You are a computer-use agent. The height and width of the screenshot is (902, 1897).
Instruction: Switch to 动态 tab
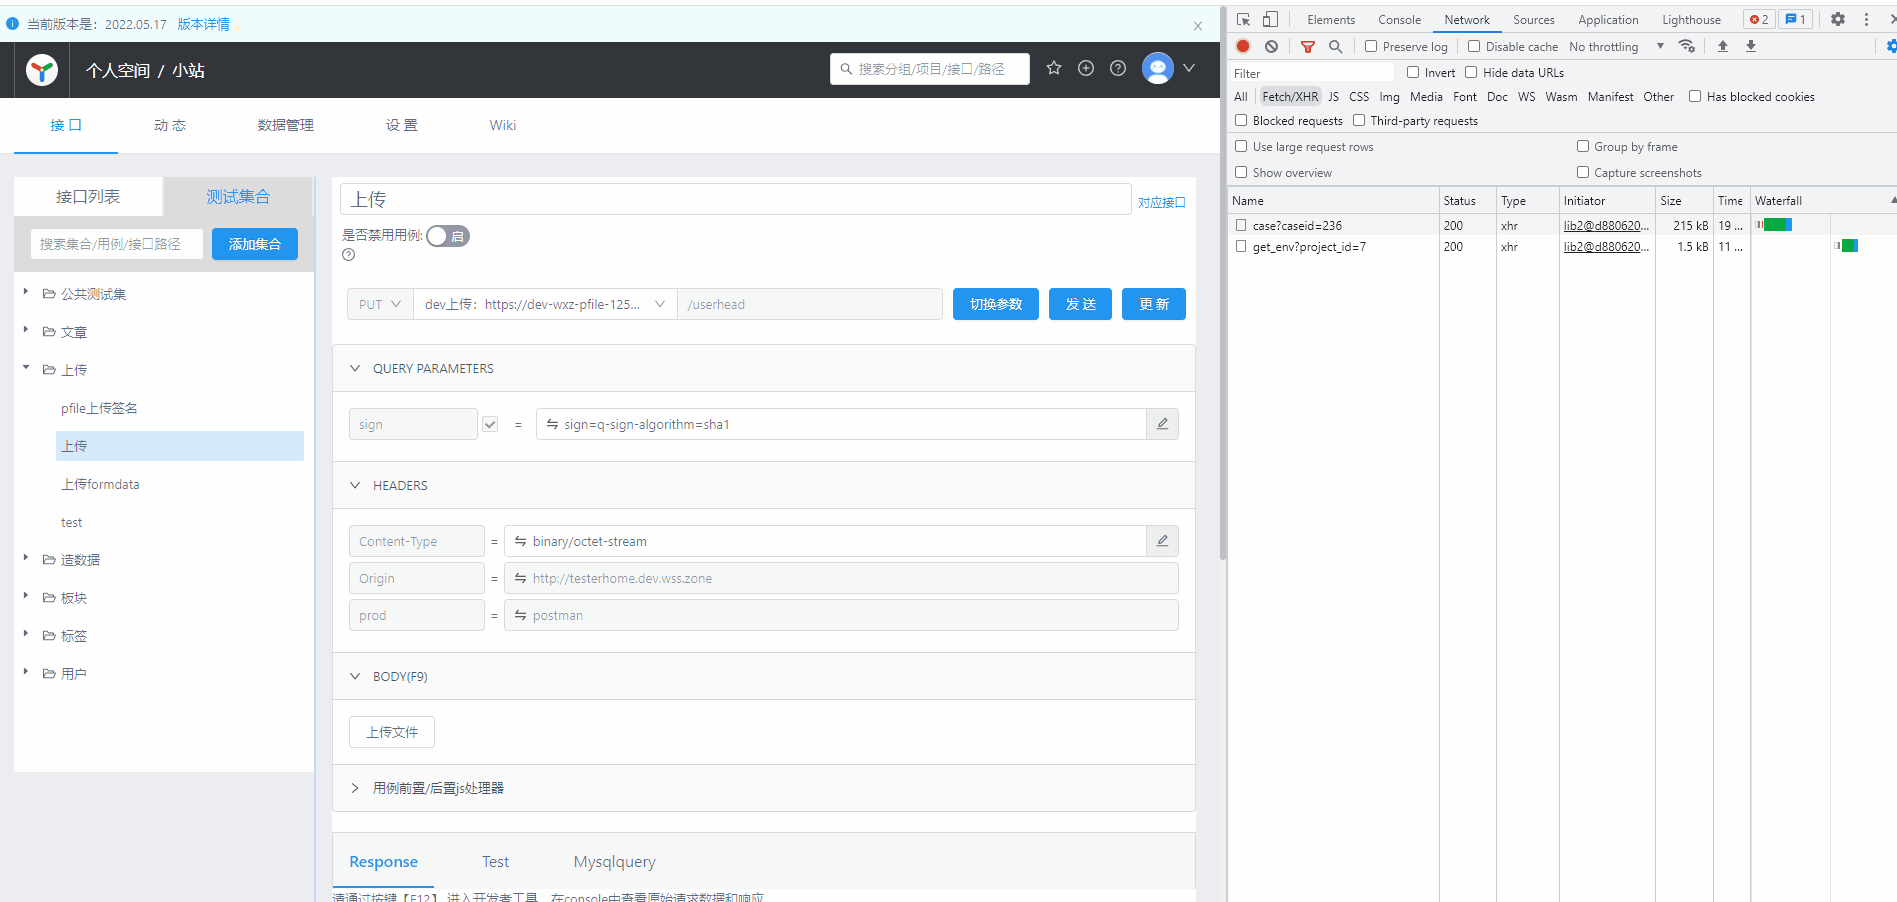pos(170,125)
